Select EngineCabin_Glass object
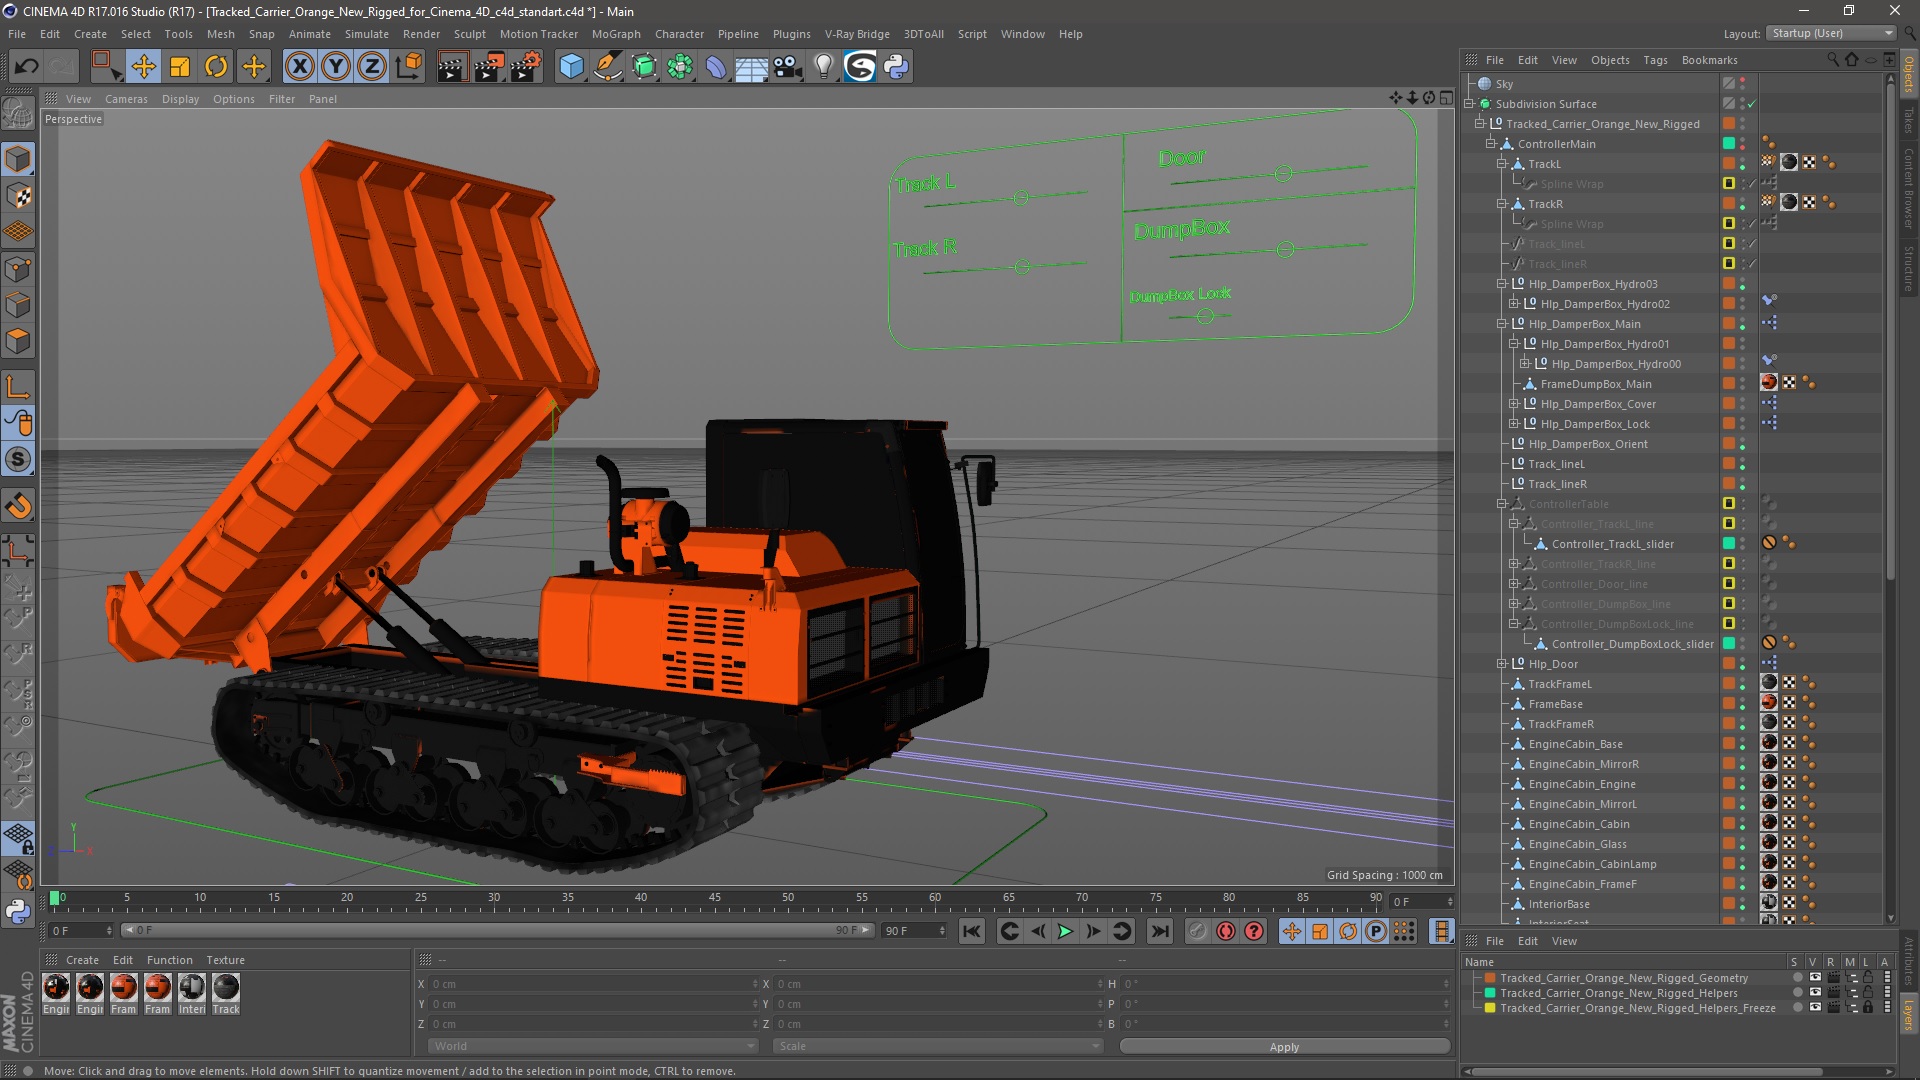 (x=1577, y=844)
